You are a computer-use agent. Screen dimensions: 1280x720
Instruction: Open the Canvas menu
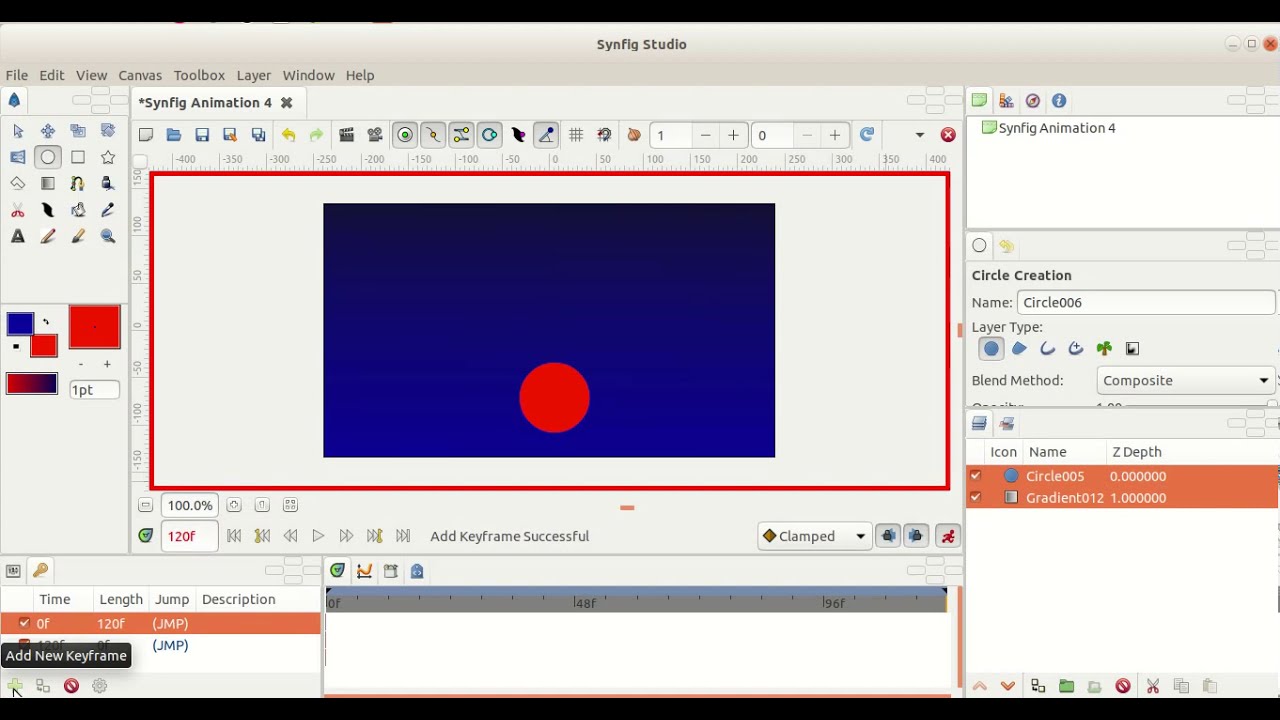140,75
